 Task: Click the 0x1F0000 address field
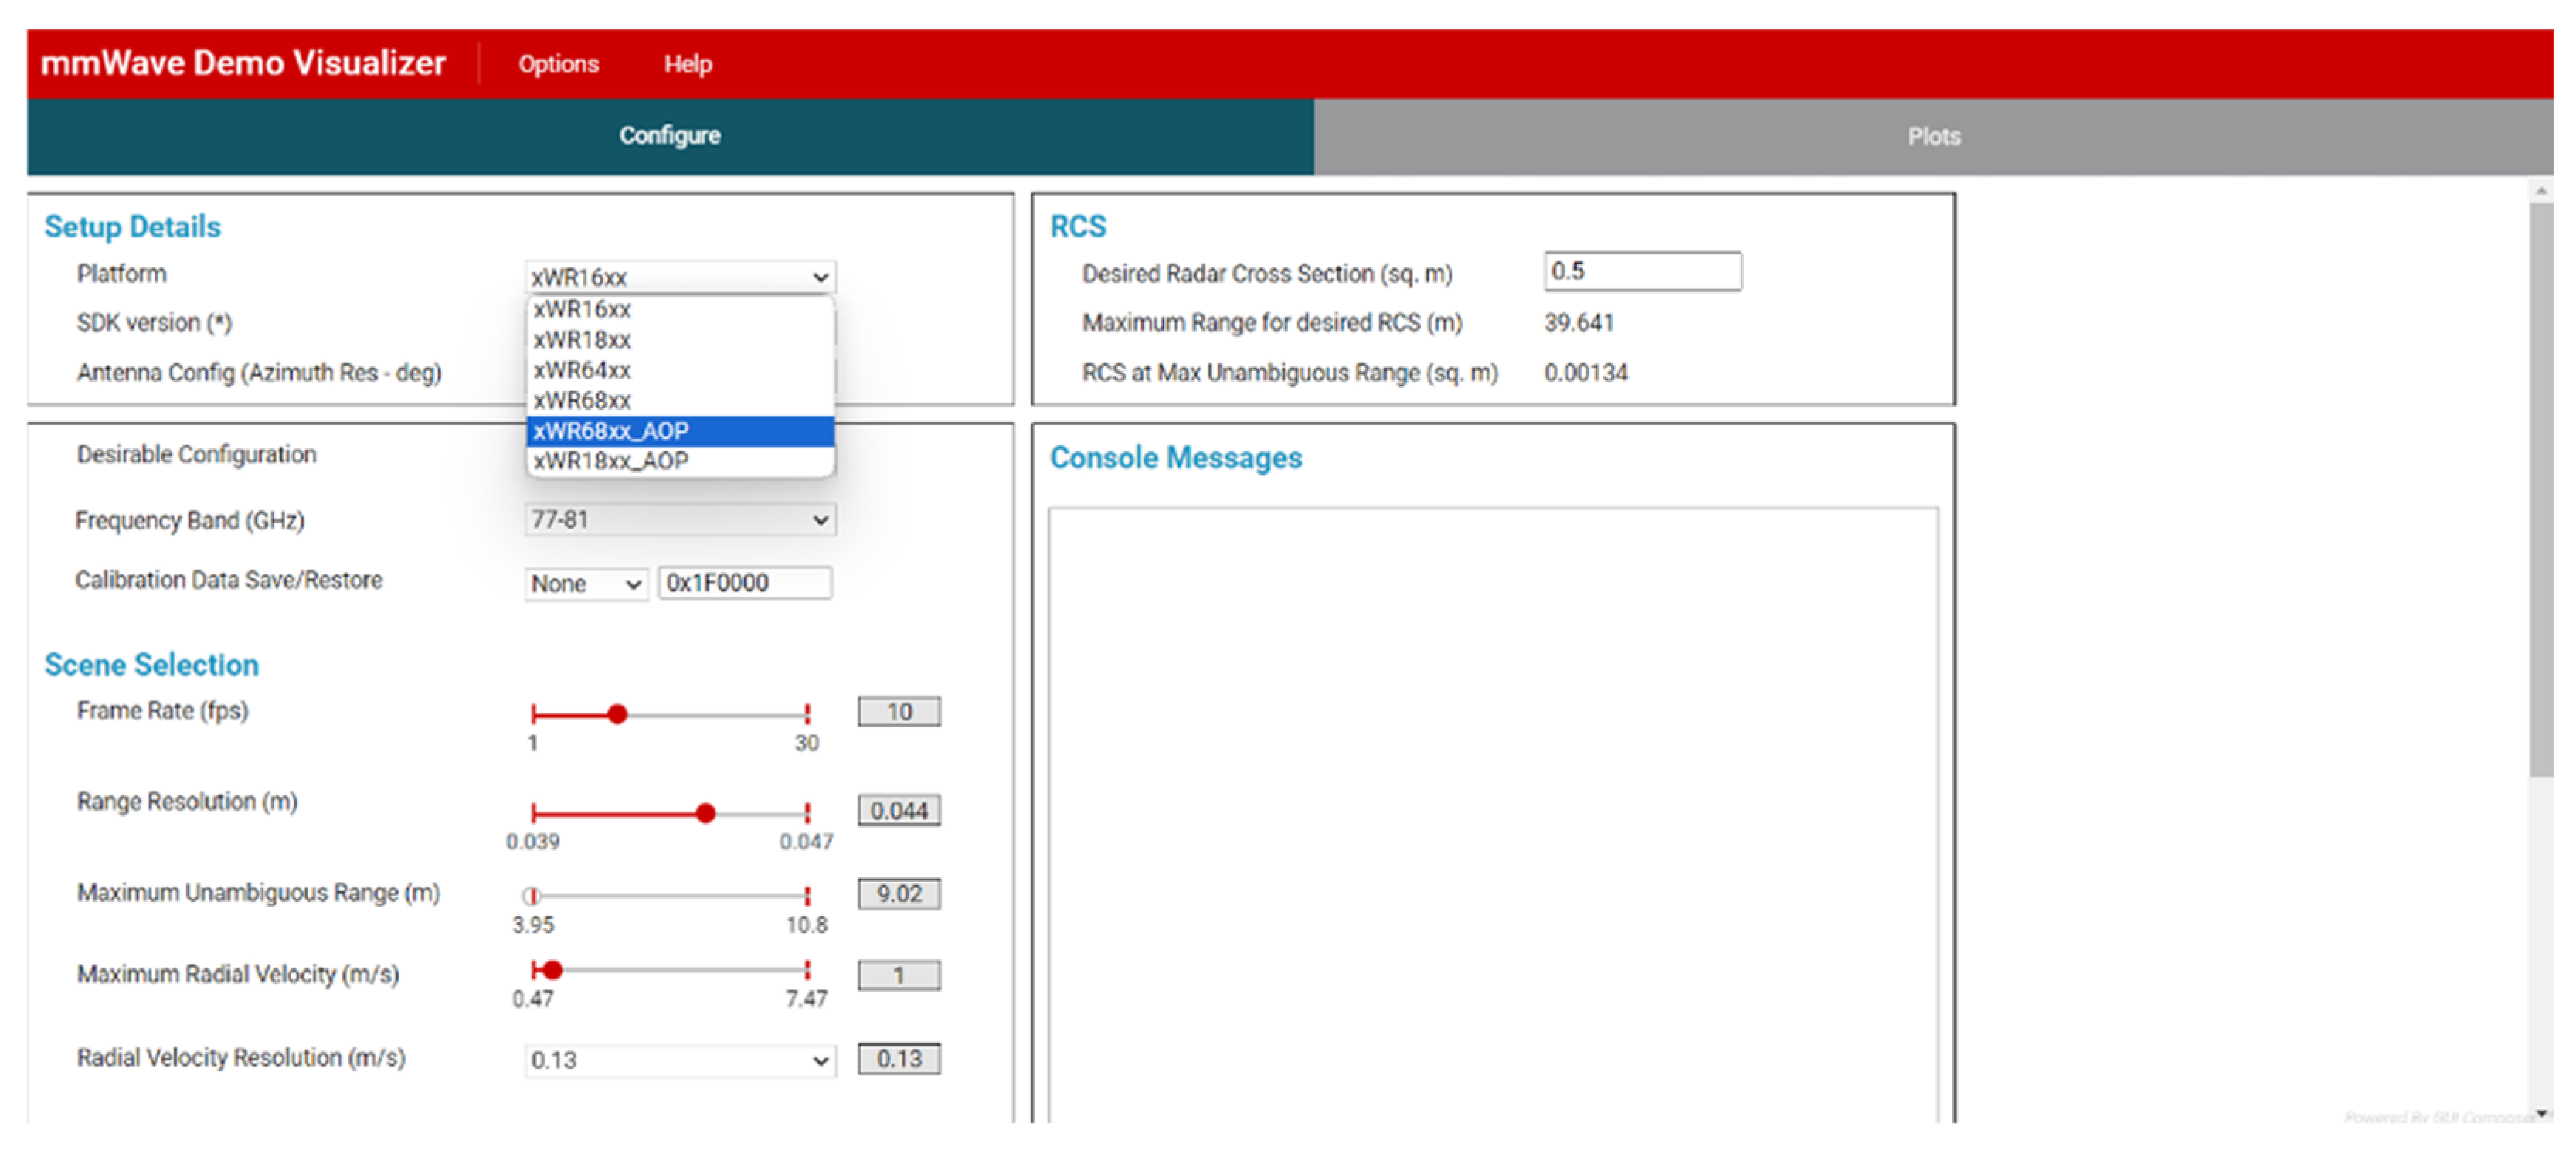pos(744,583)
